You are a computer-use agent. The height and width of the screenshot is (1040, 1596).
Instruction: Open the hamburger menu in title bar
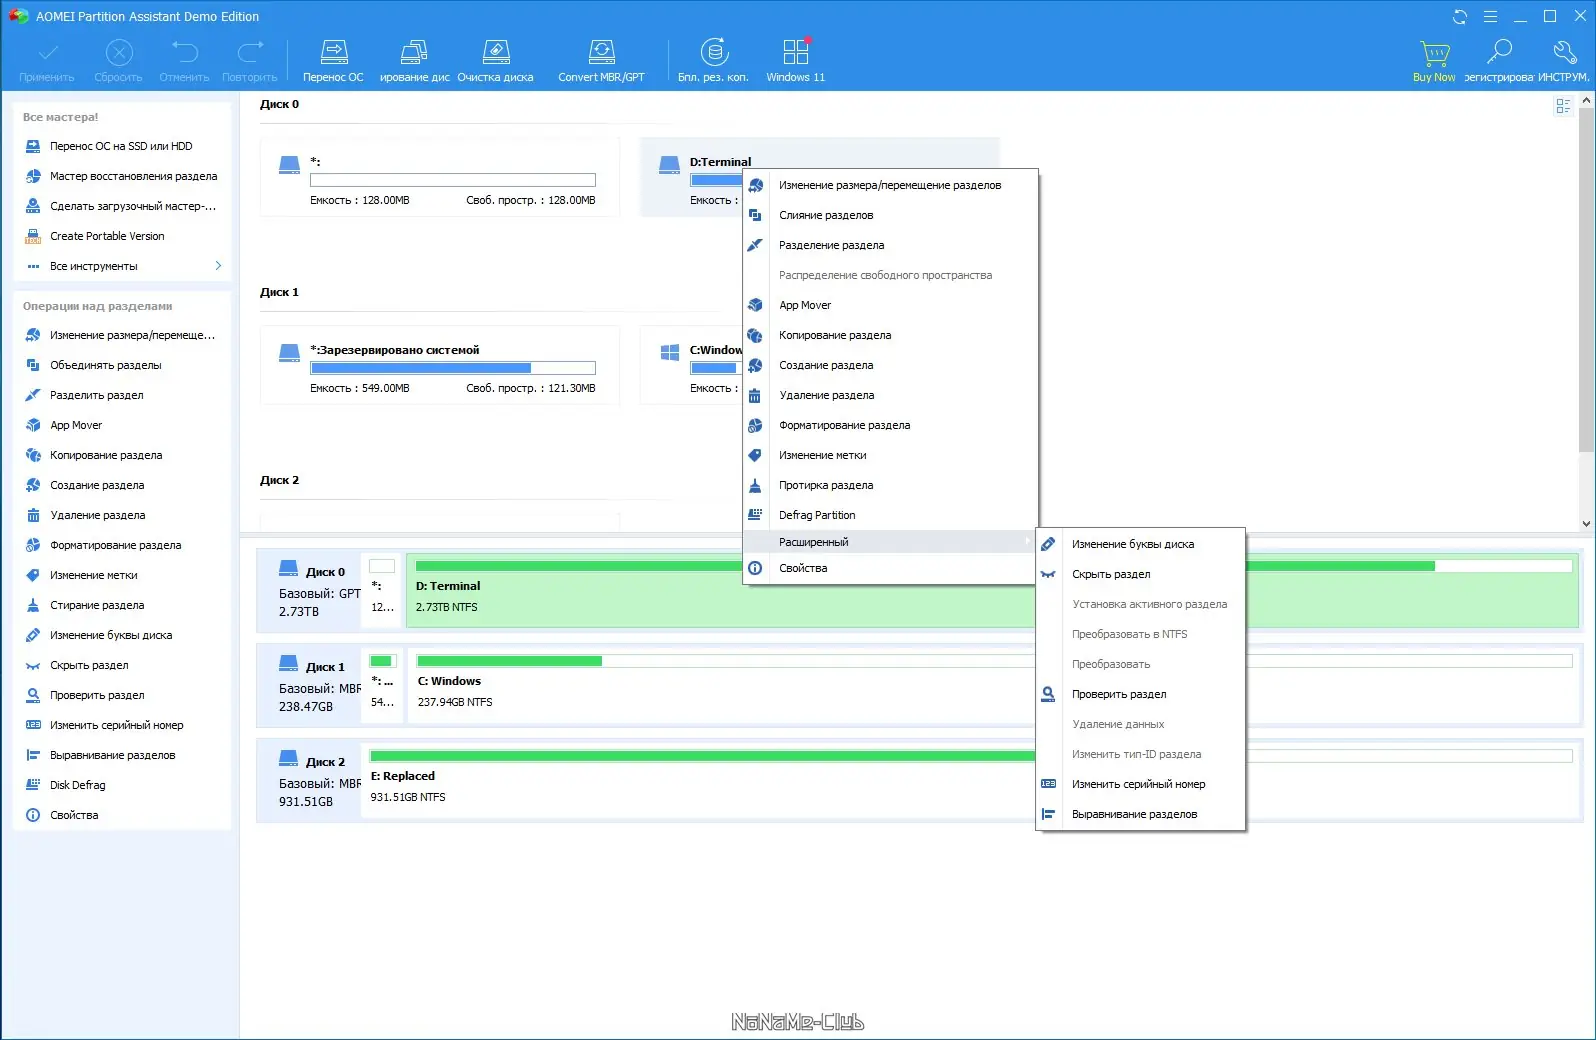(1490, 16)
